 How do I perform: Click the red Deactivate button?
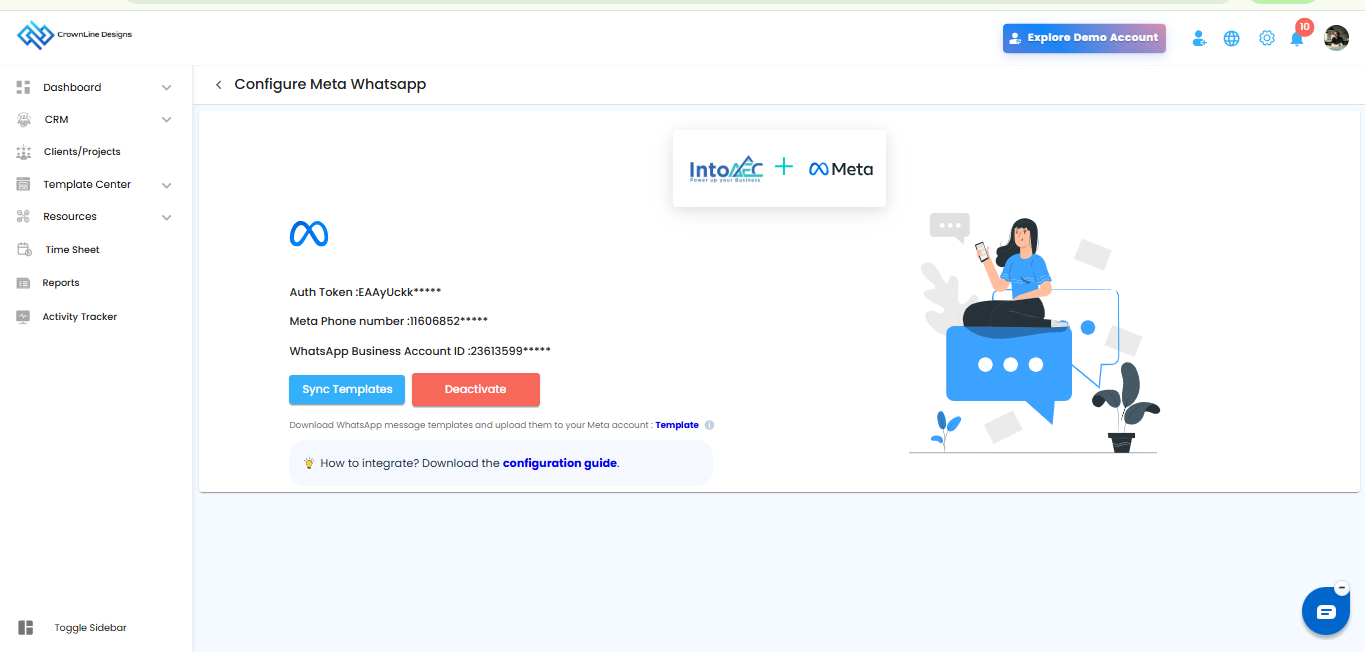click(476, 389)
